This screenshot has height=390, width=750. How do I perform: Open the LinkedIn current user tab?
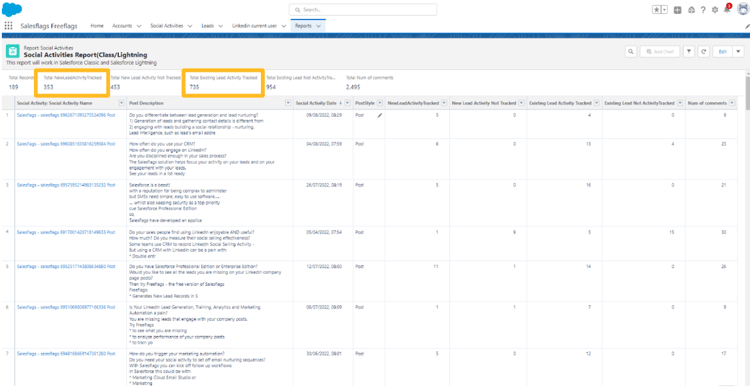point(254,26)
